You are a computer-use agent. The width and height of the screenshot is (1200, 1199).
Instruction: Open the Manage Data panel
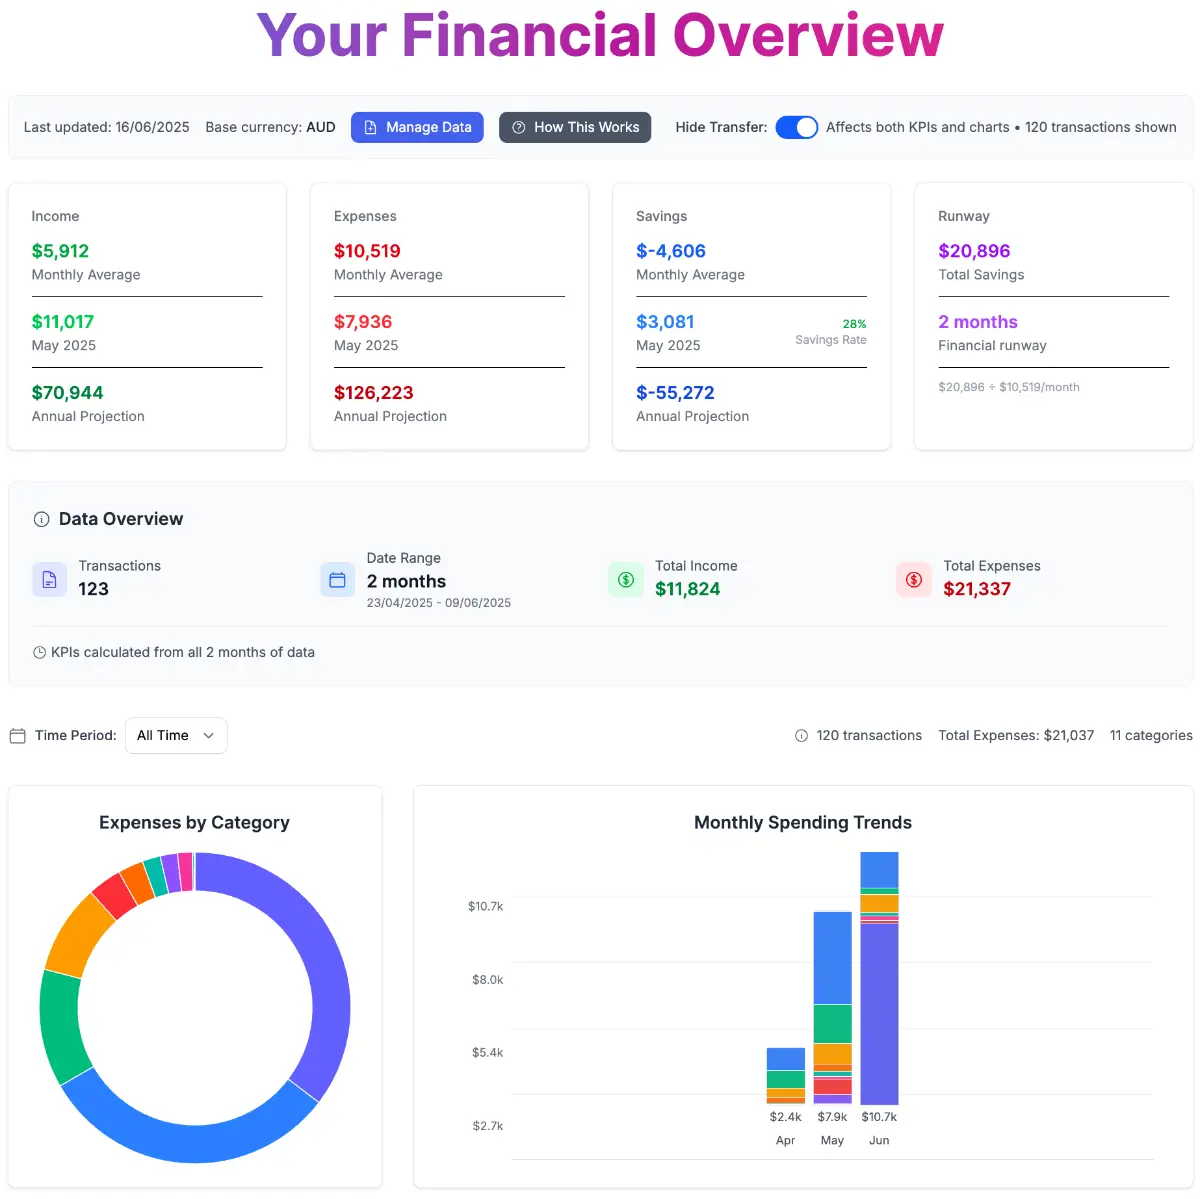pos(417,127)
